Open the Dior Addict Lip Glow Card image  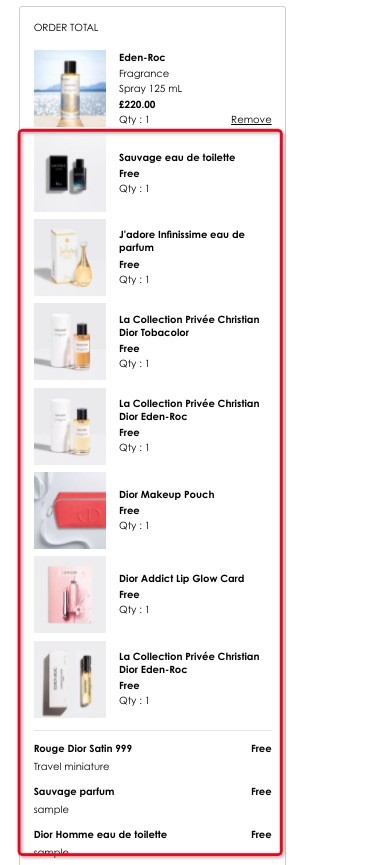(x=70, y=594)
